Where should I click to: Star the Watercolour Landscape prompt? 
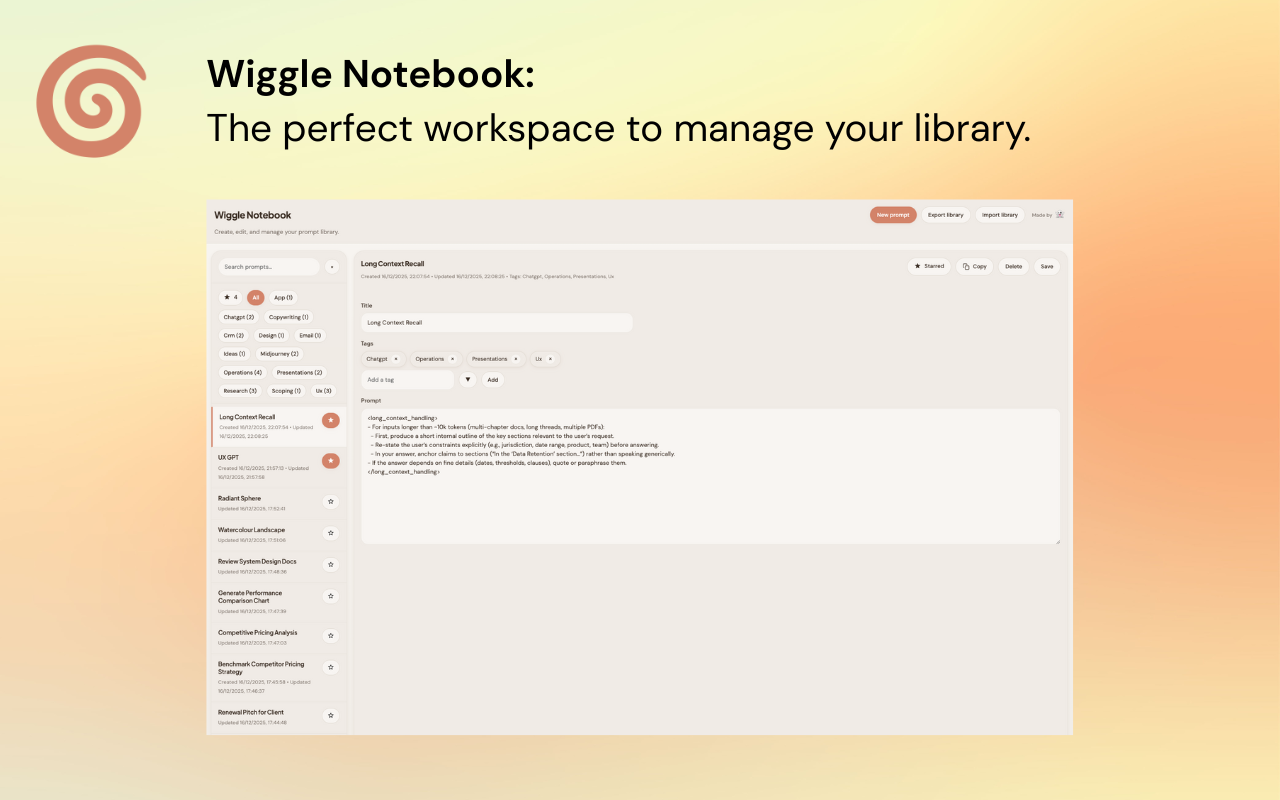331,533
